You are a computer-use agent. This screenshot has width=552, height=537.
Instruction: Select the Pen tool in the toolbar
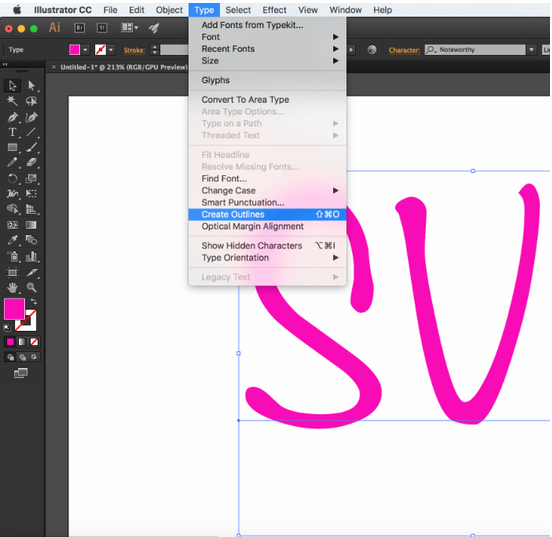[x=12, y=117]
